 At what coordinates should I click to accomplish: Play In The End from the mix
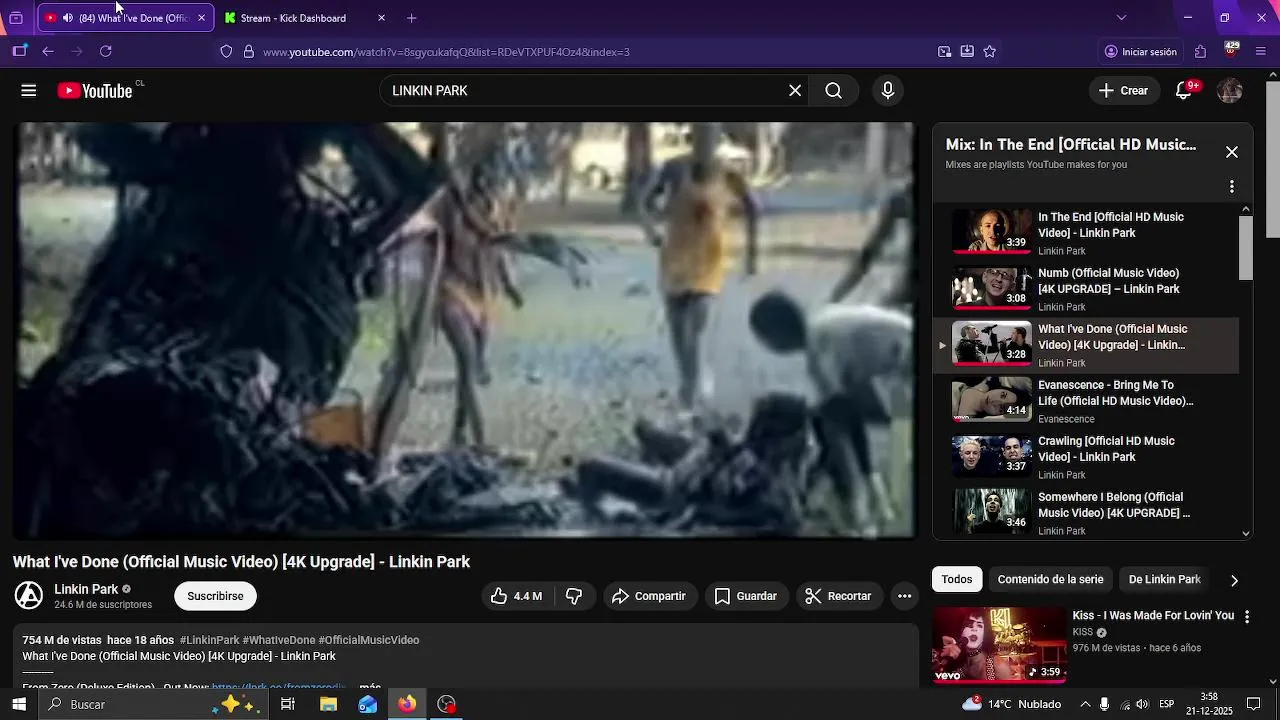1086,232
